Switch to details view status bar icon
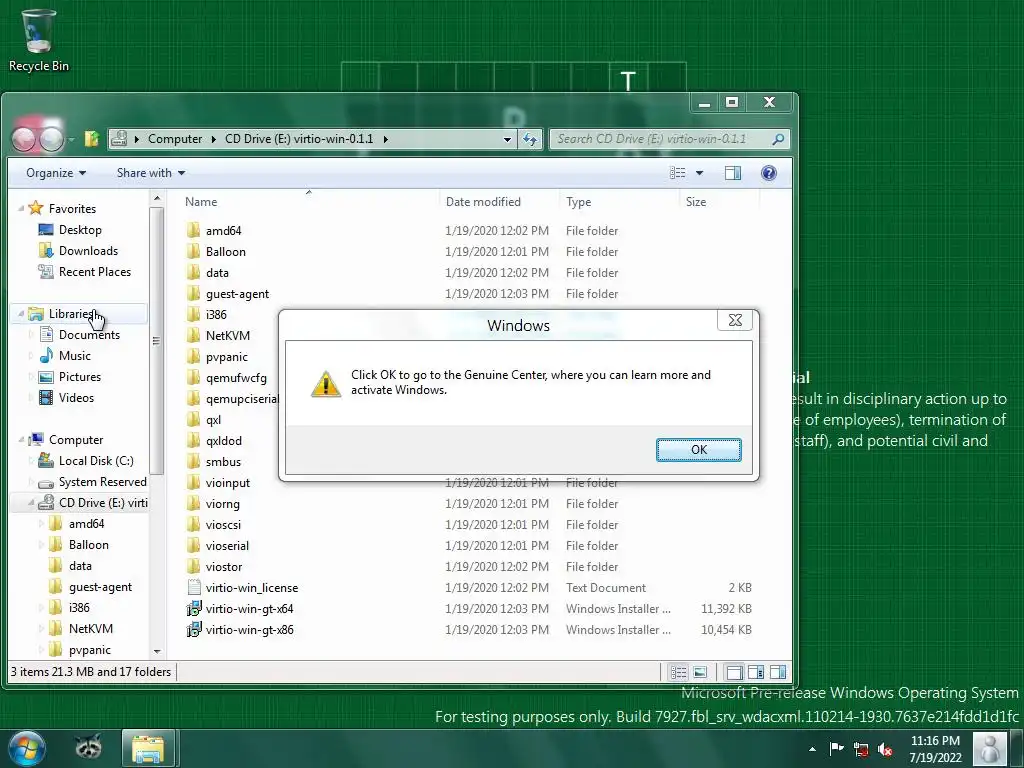Image resolution: width=1024 pixels, height=768 pixels. [x=679, y=672]
